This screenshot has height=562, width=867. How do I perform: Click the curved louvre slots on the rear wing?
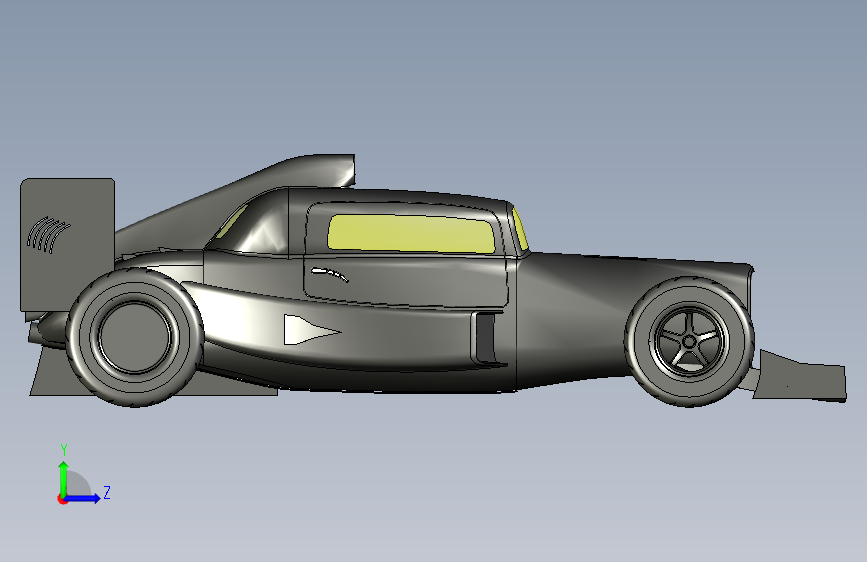(48, 235)
